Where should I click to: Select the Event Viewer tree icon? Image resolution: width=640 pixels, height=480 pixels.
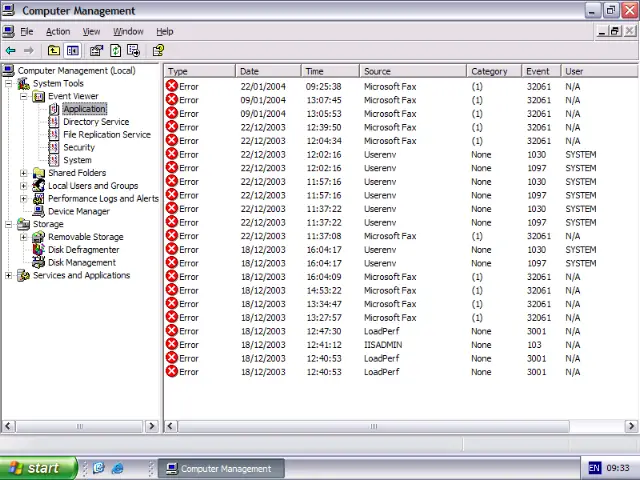39,96
